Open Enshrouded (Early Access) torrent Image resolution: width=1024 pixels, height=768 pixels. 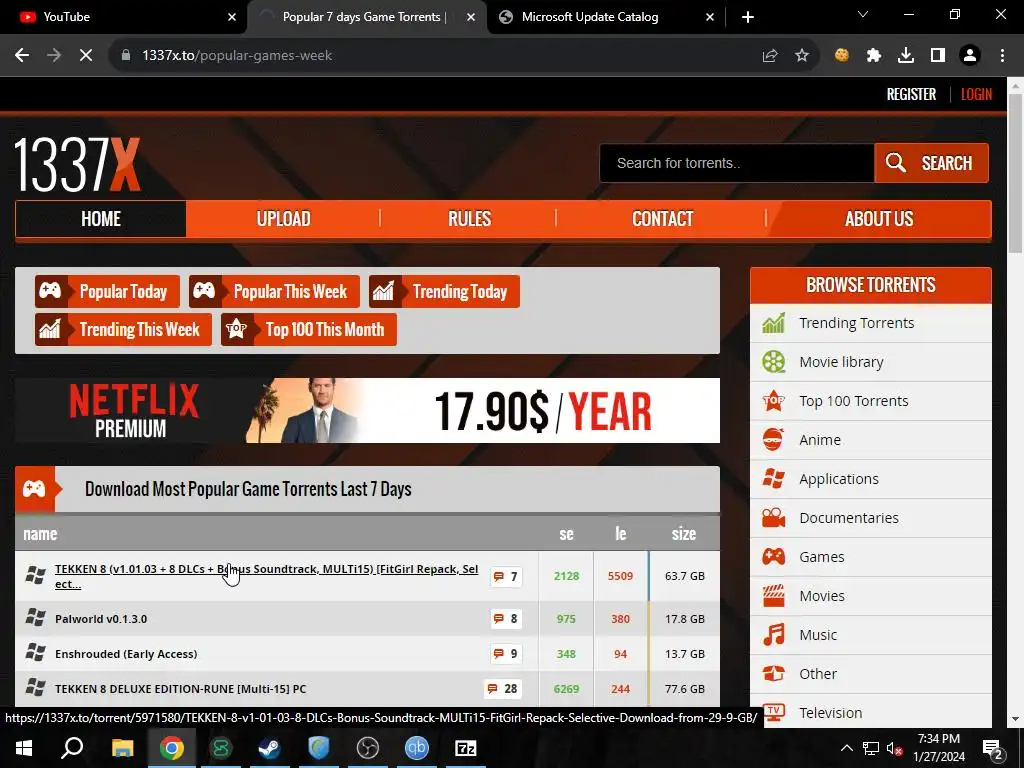pyautogui.click(x=126, y=654)
